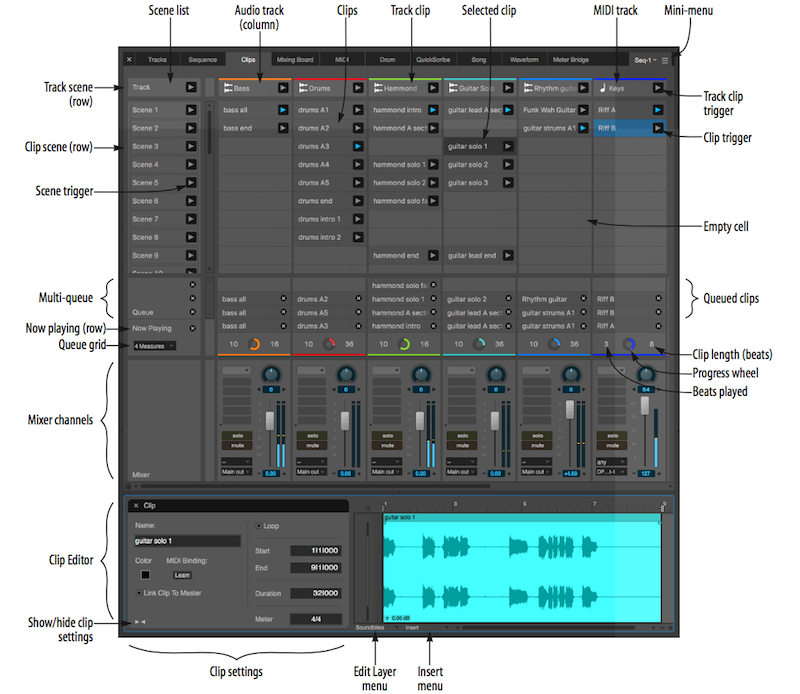This screenshot has width=800, height=694.
Task: Open the Soundbites edit layer menu
Action: [377, 627]
